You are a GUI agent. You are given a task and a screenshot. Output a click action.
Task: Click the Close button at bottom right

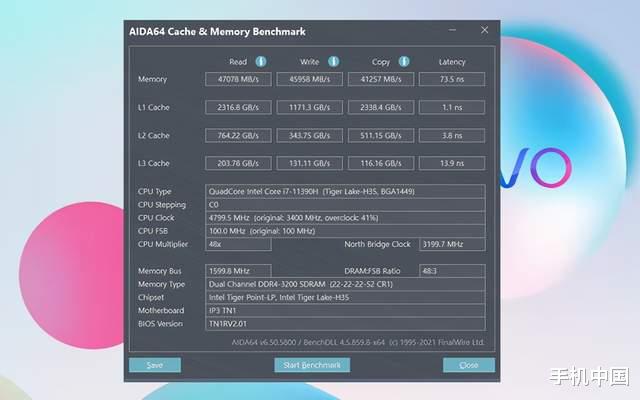pos(469,365)
